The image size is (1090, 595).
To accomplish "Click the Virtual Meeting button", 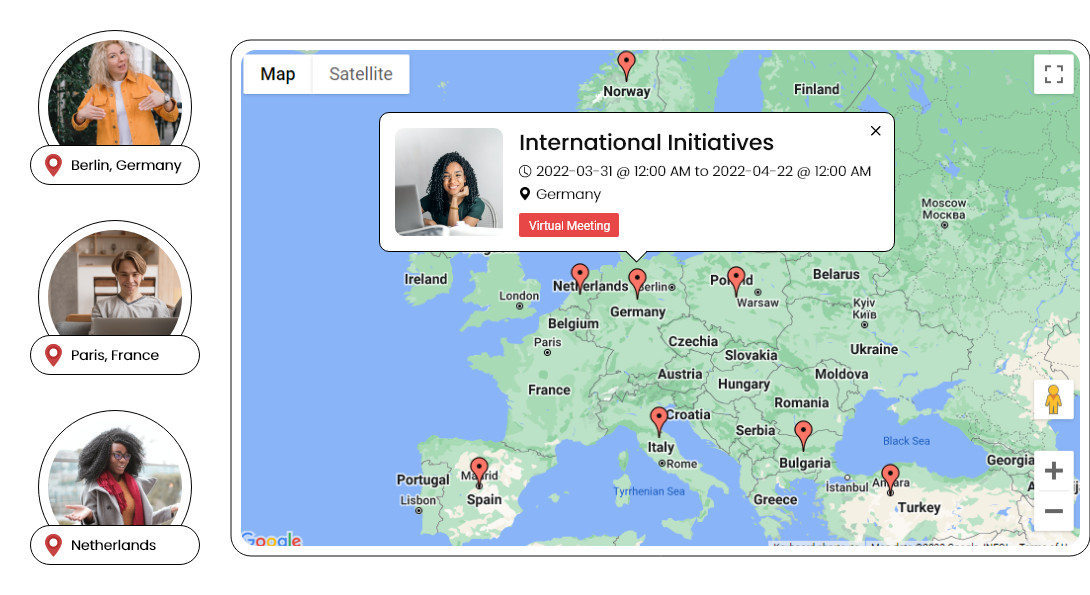I will tap(568, 225).
